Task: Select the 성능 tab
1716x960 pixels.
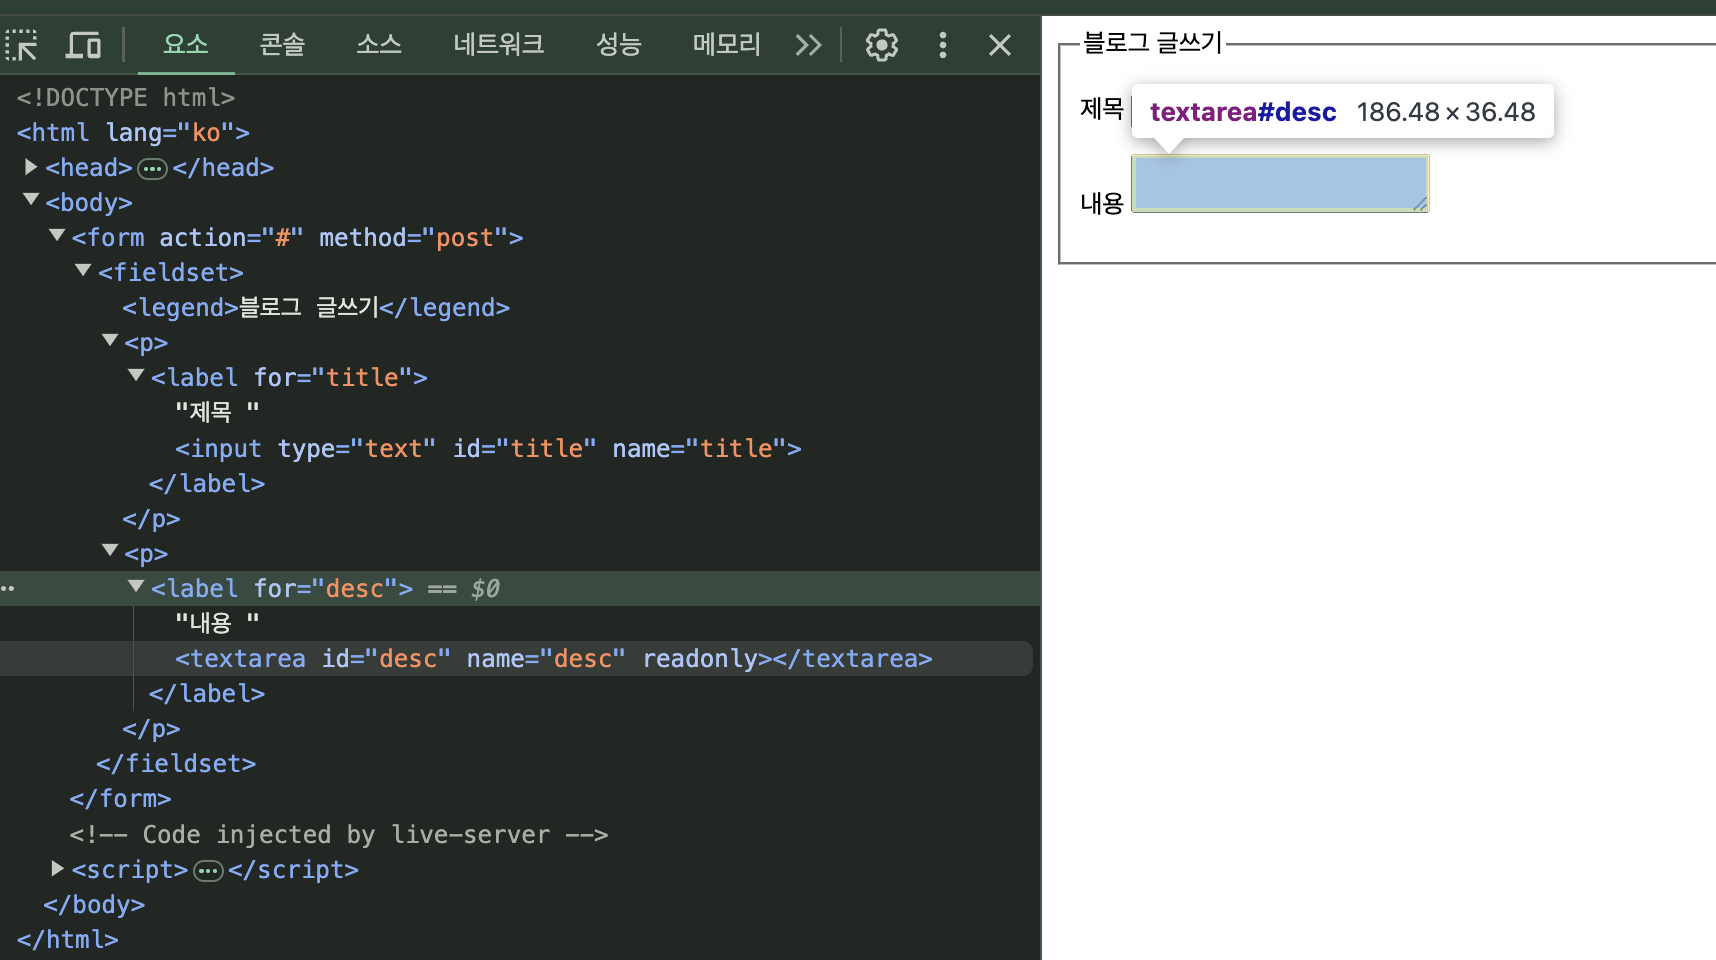Action: (618, 44)
